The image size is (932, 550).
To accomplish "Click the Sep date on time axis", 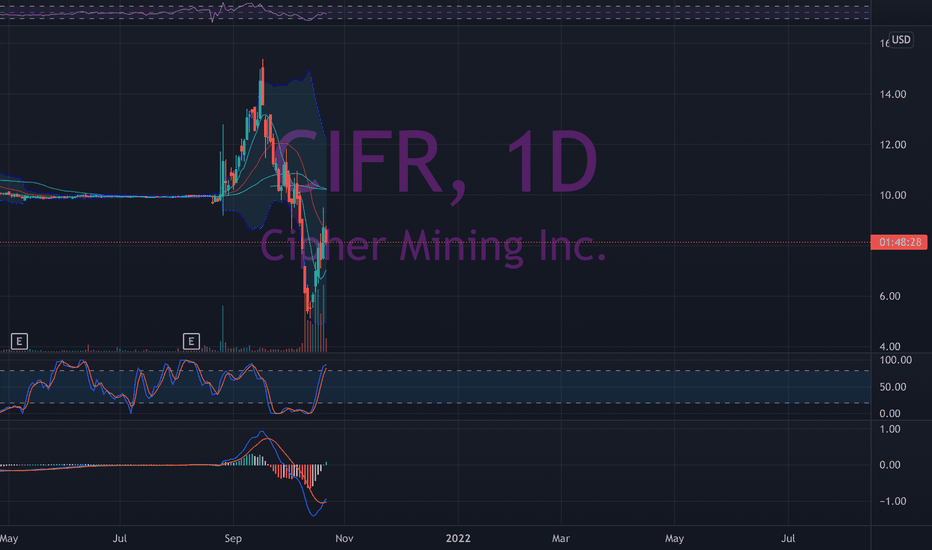I will [x=233, y=538].
